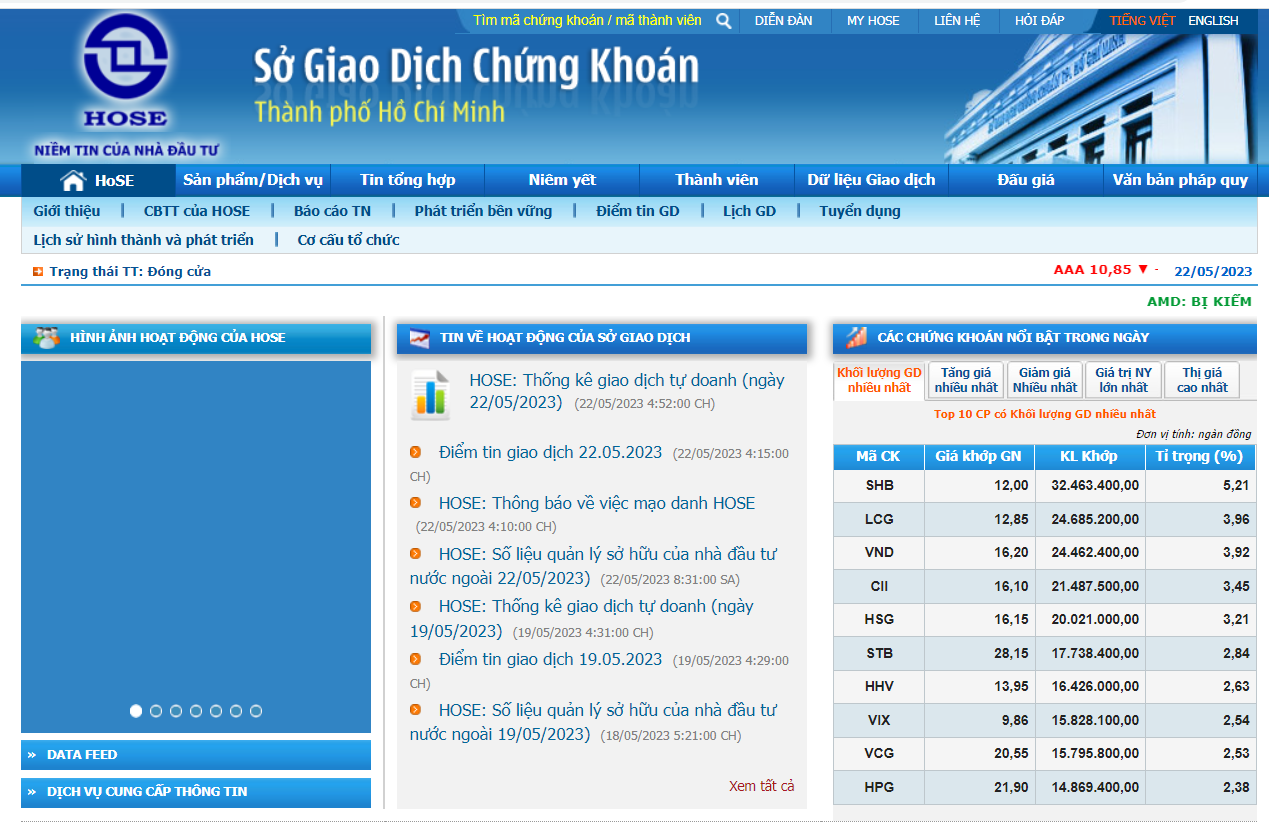Click the orange bullet beside Thông báo về việc mạo danh HOSE
This screenshot has height=827, width=1269.
pyautogui.click(x=416, y=503)
